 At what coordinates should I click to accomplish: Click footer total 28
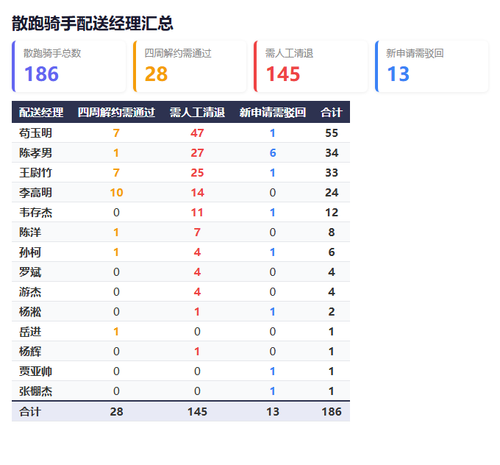pyautogui.click(x=116, y=412)
